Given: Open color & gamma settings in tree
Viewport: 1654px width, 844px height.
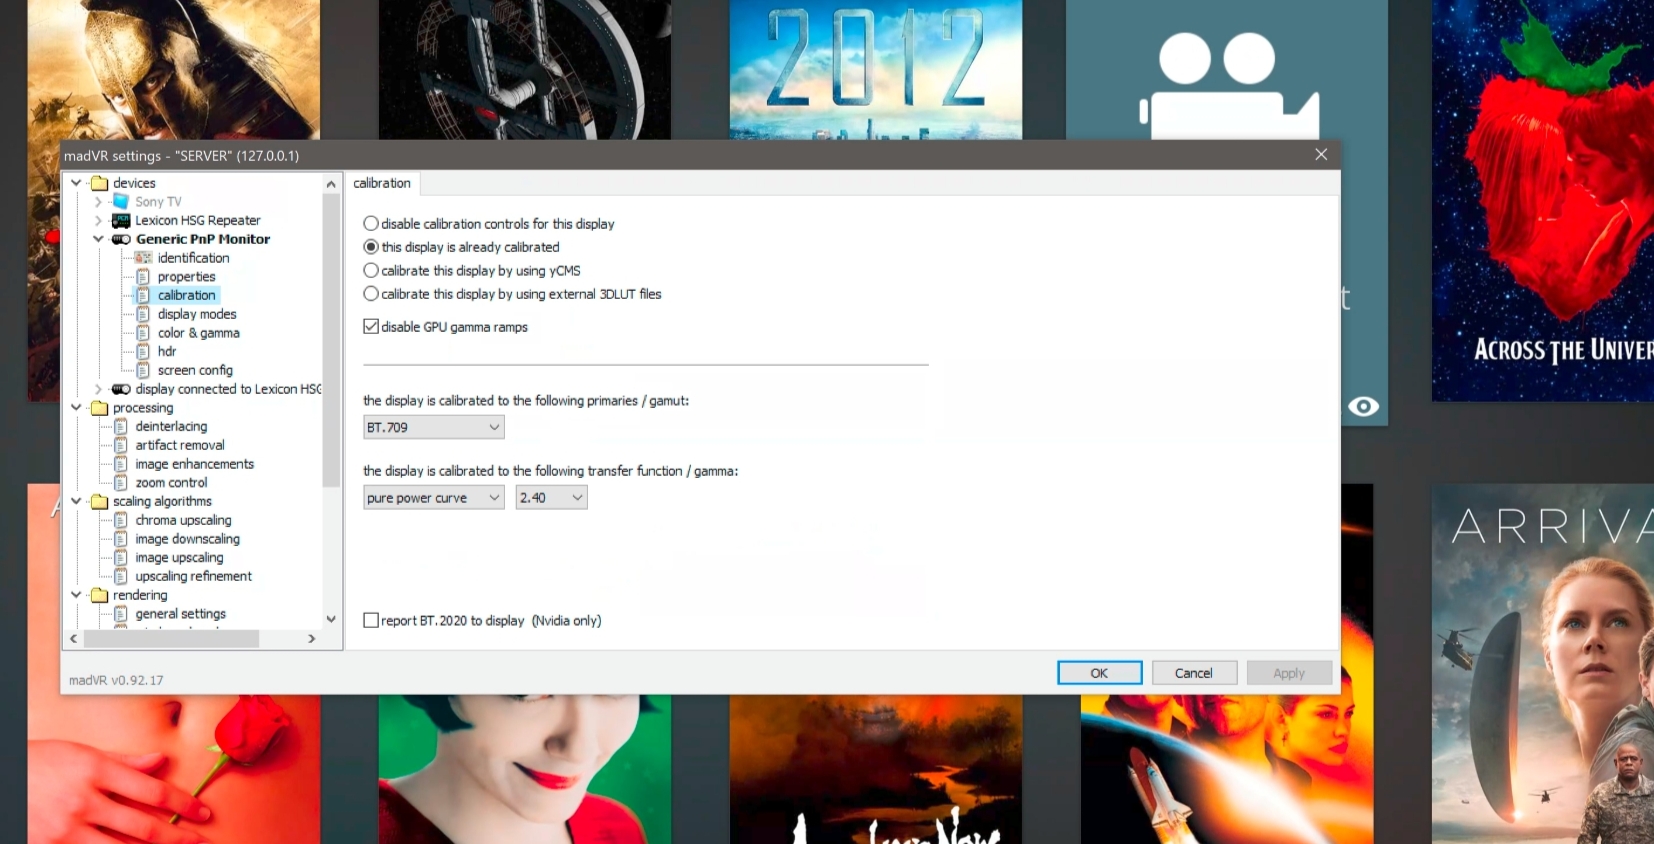Looking at the screenshot, I should 198,333.
